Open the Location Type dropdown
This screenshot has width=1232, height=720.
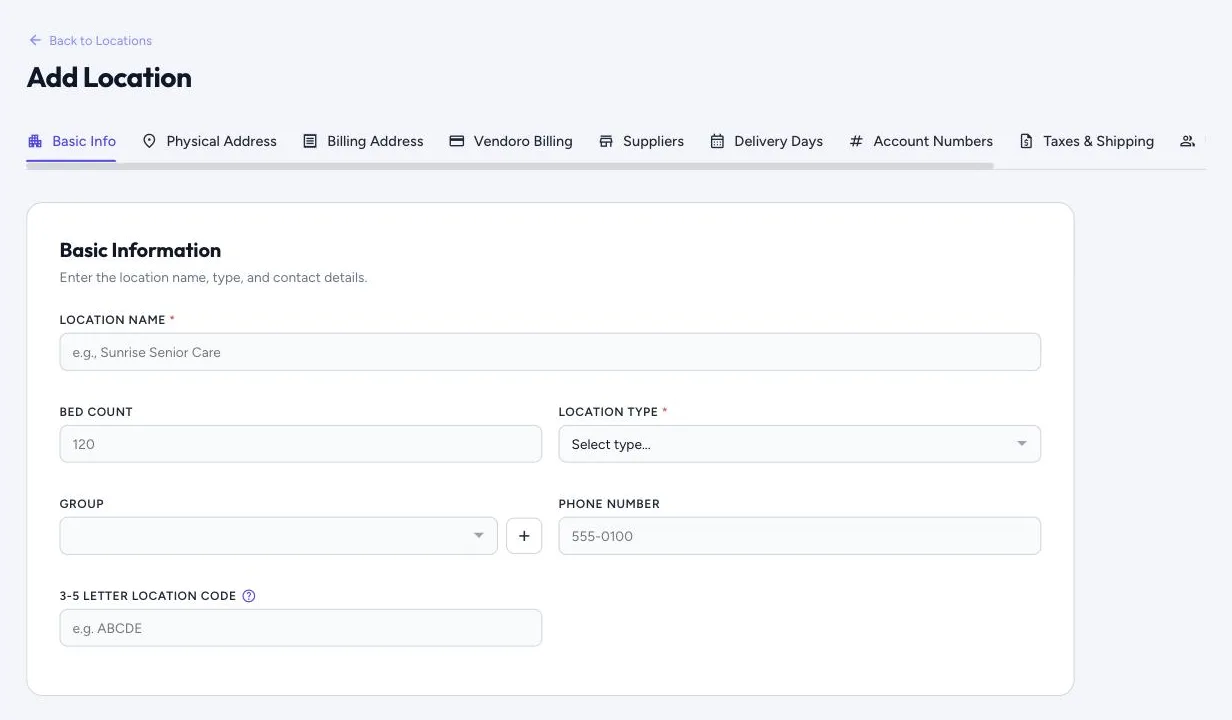[799, 444]
